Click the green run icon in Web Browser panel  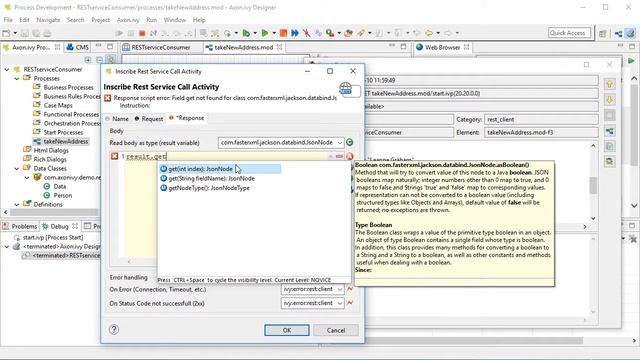tap(631, 61)
